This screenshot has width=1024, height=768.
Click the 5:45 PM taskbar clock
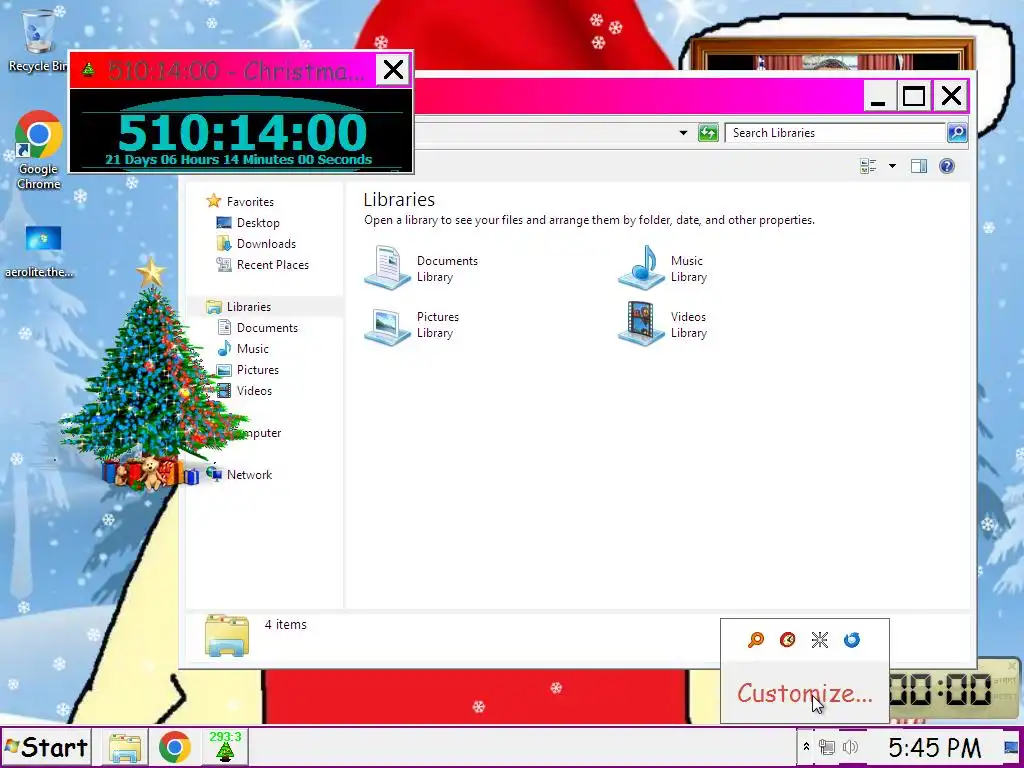click(934, 747)
